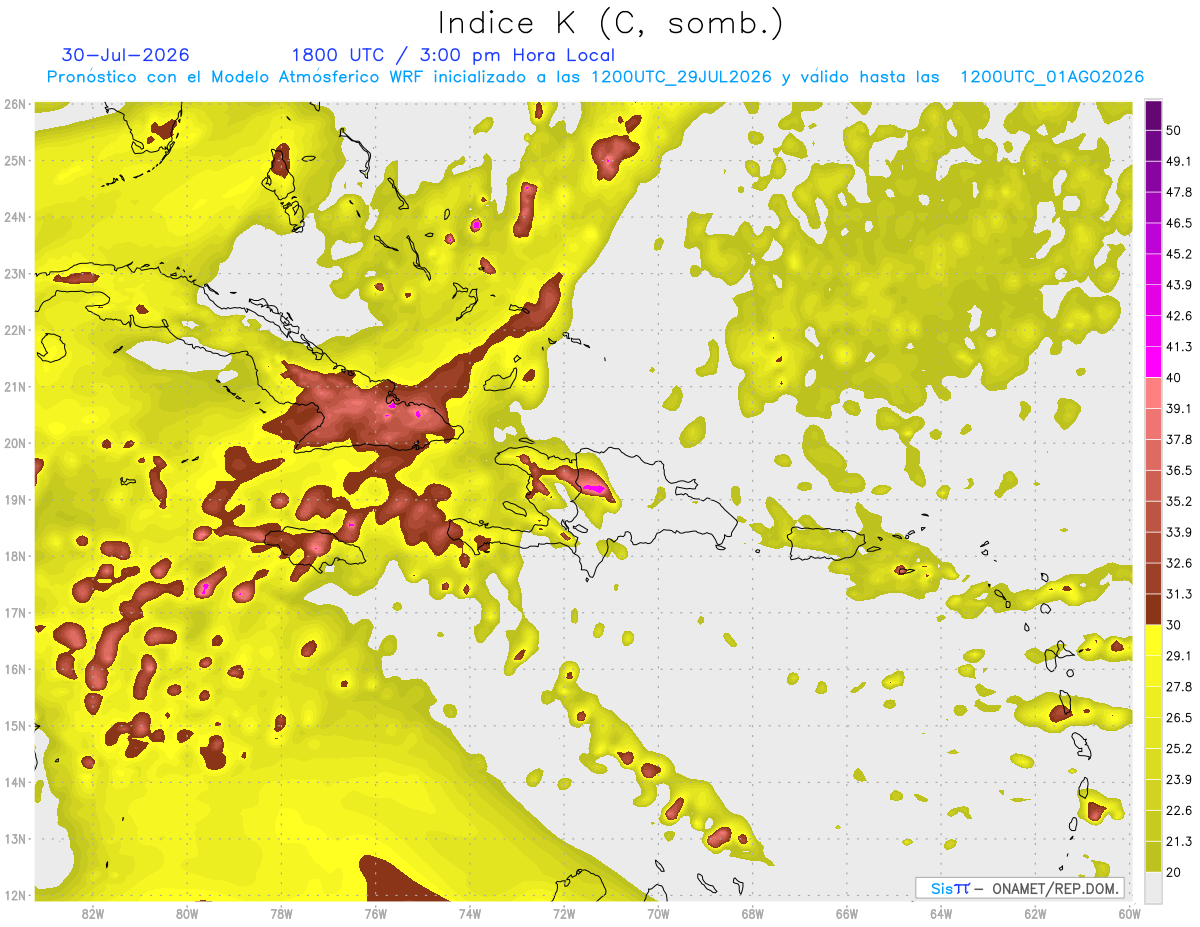
Task: Click the colorbar value '29.1'
Action: pos(1178,655)
